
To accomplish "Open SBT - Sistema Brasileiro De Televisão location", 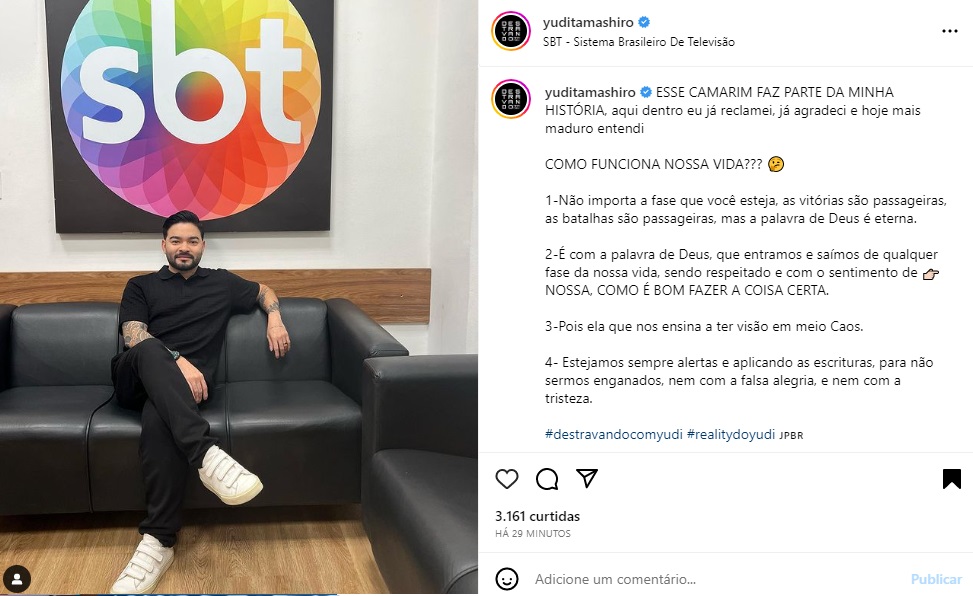I will 639,42.
